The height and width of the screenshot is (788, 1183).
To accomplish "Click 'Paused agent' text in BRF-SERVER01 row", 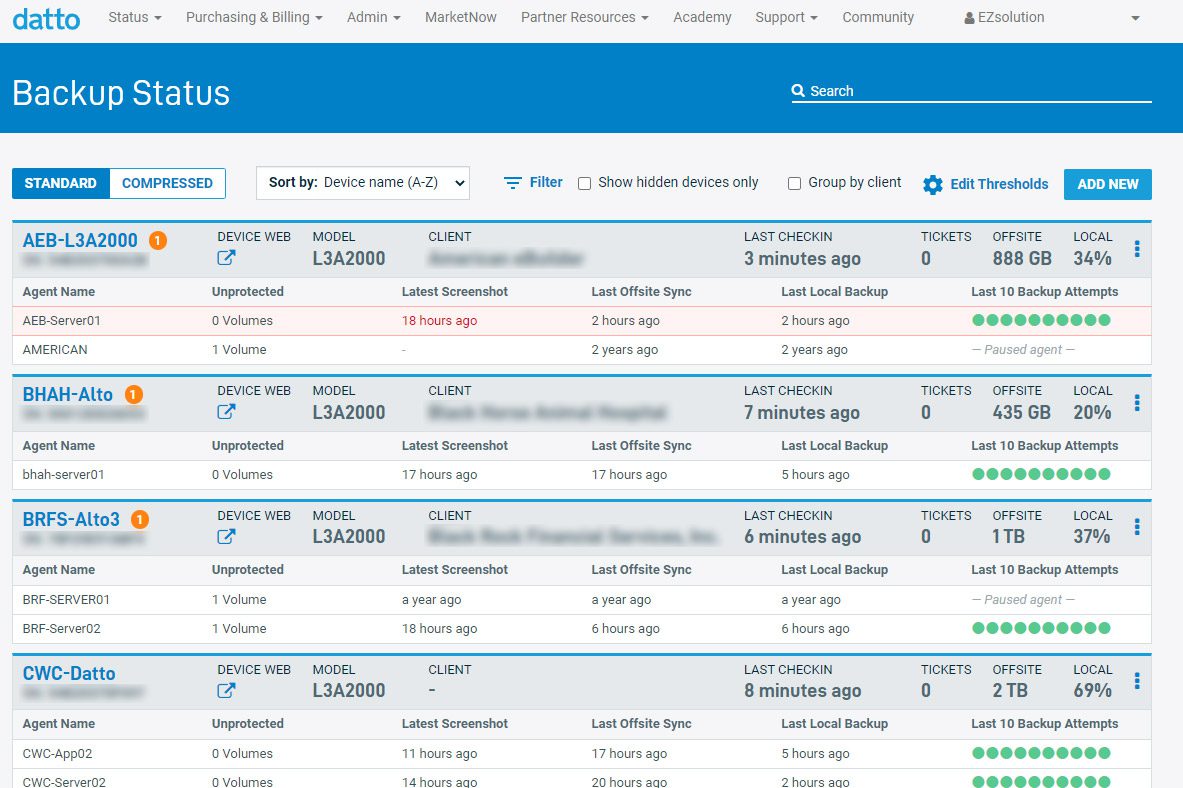I will 1023,599.
